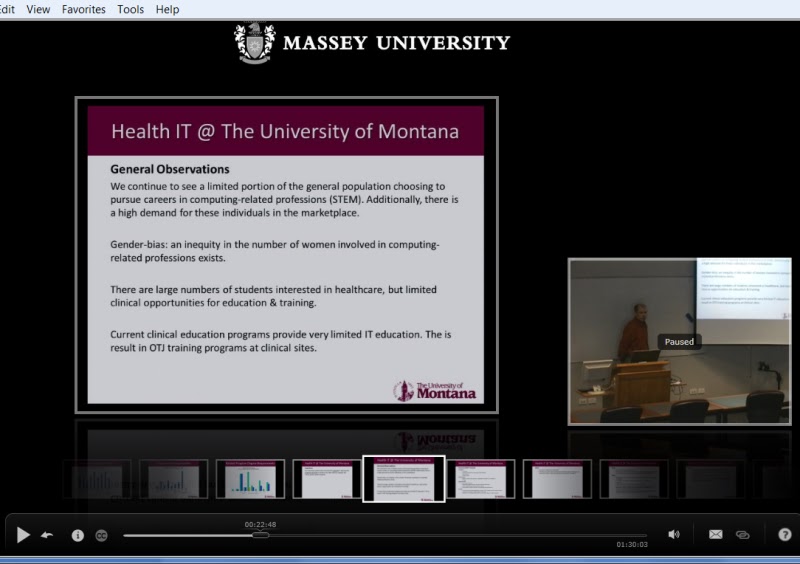Open the presentation info icon

coord(78,535)
